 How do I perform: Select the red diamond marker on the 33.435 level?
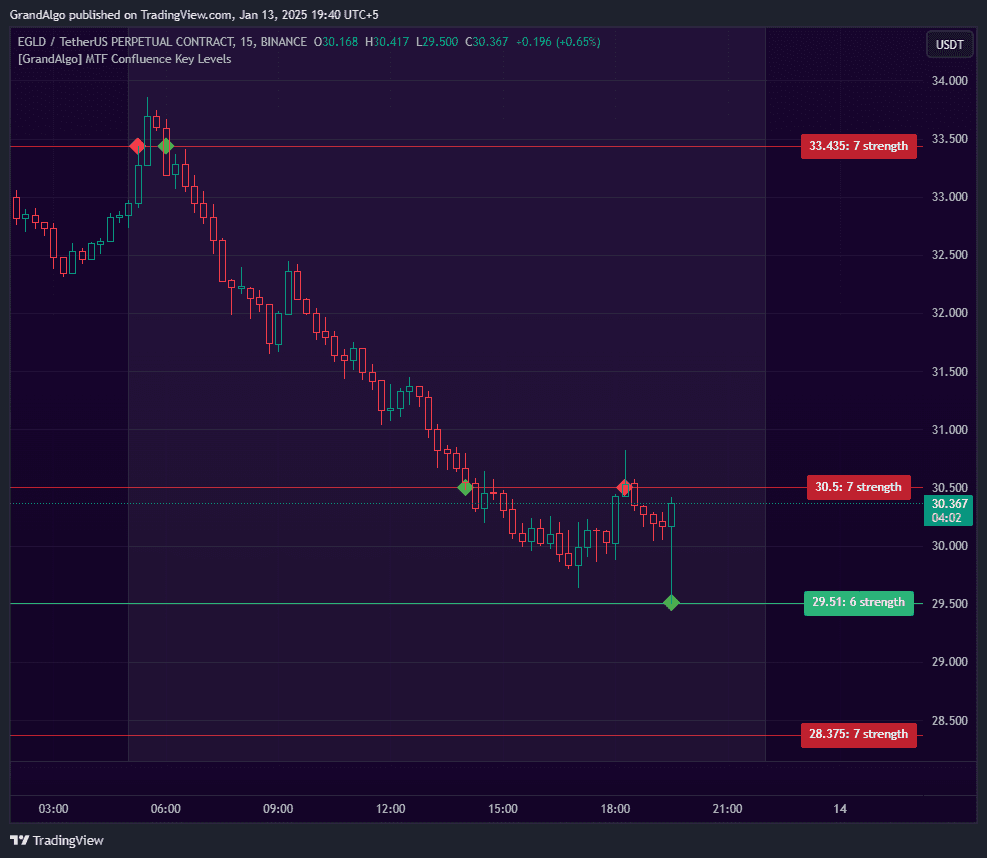137,146
